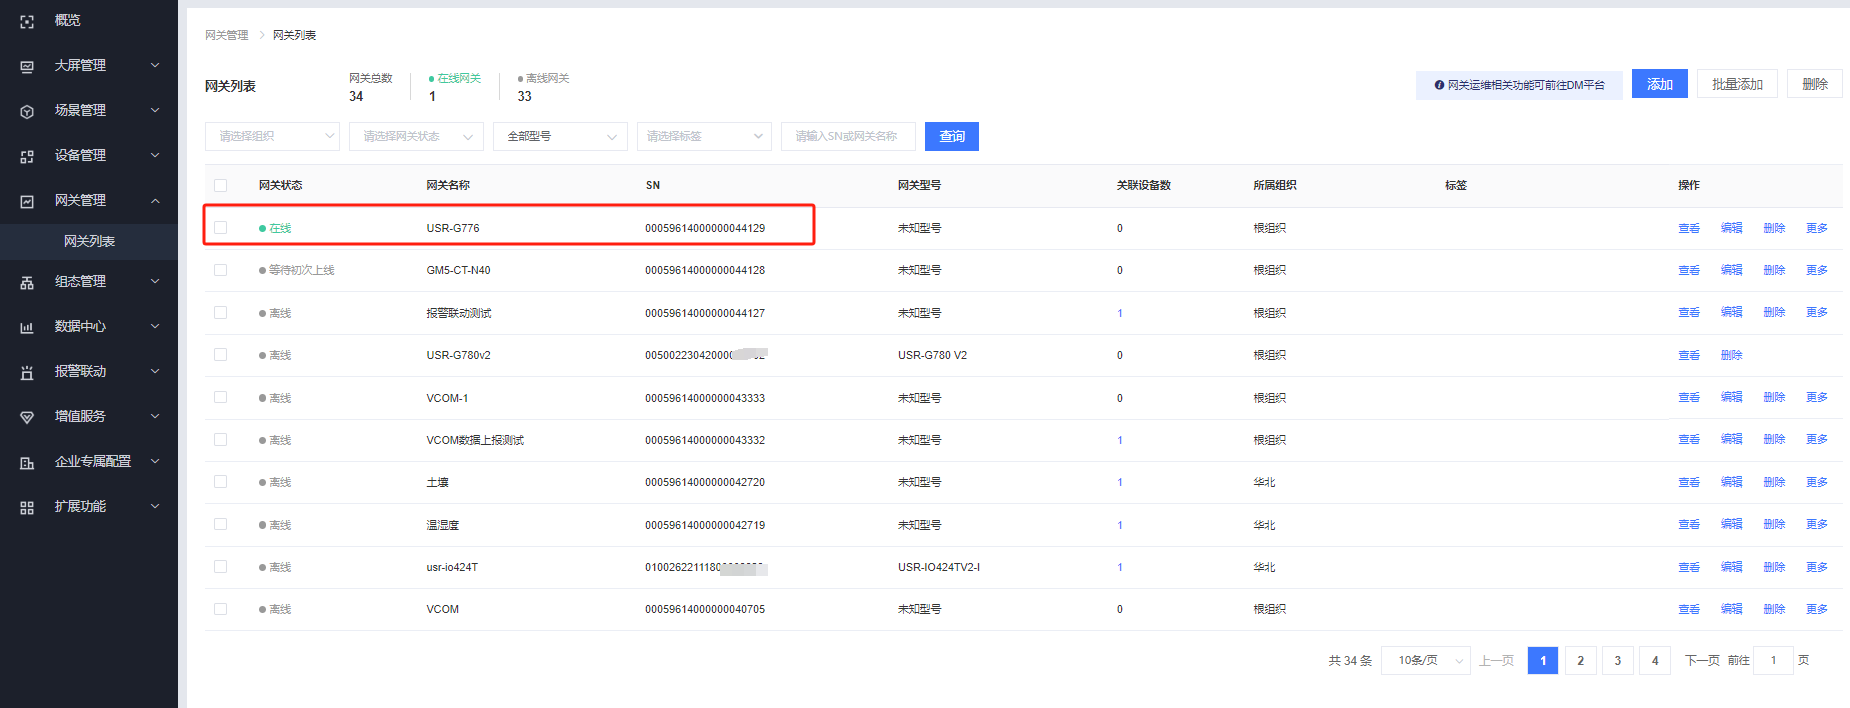Click the 场景管理 cube icon
The height and width of the screenshot is (708, 1850).
[27, 111]
